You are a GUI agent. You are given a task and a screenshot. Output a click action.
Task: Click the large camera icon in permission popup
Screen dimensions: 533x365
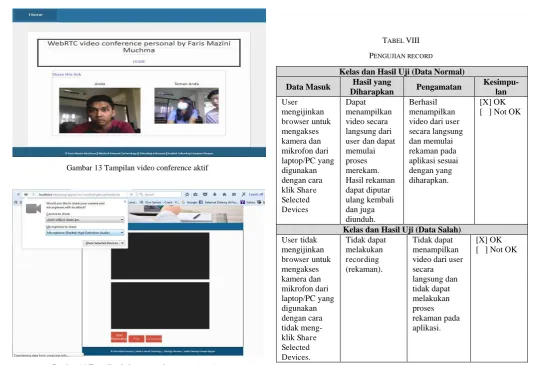coord(33,208)
